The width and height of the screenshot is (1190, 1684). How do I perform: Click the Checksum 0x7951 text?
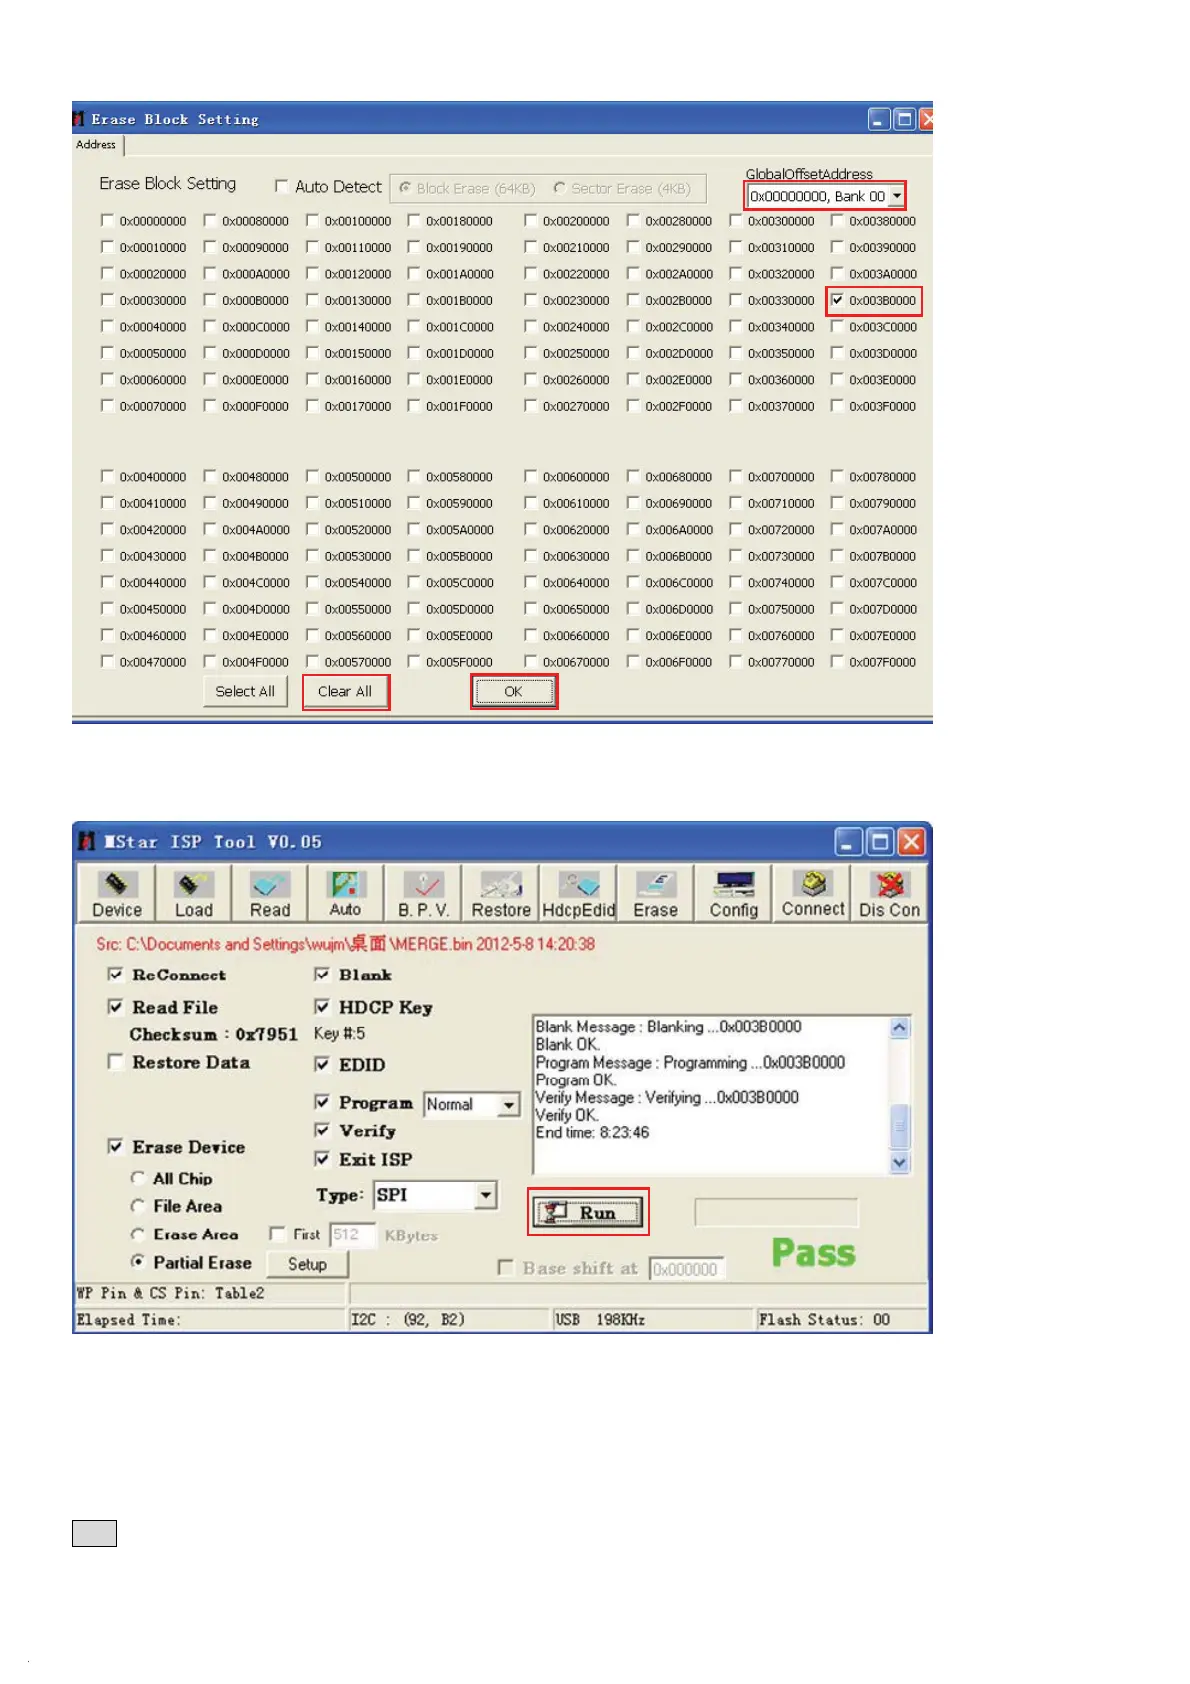pos(213,1034)
